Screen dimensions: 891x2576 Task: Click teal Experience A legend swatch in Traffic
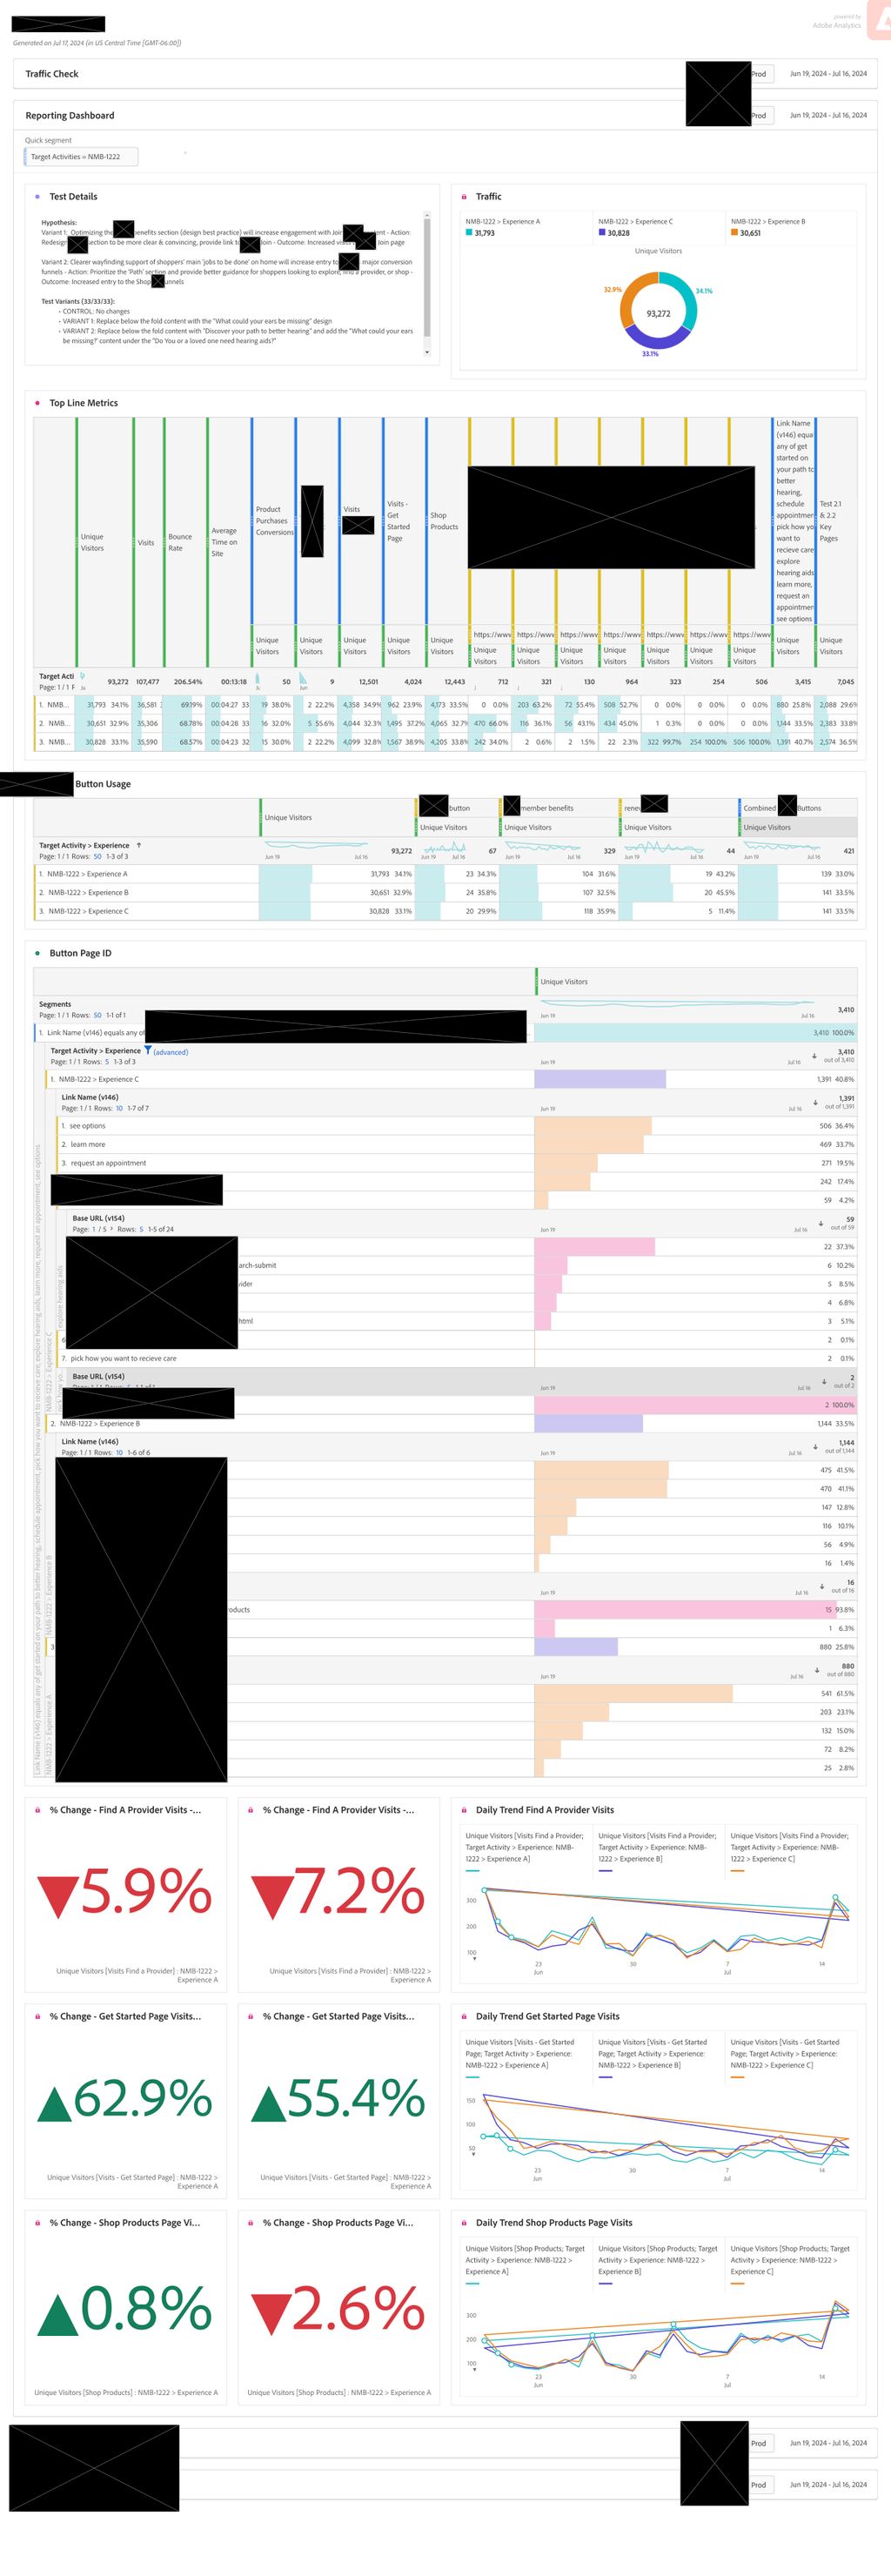[x=469, y=233]
